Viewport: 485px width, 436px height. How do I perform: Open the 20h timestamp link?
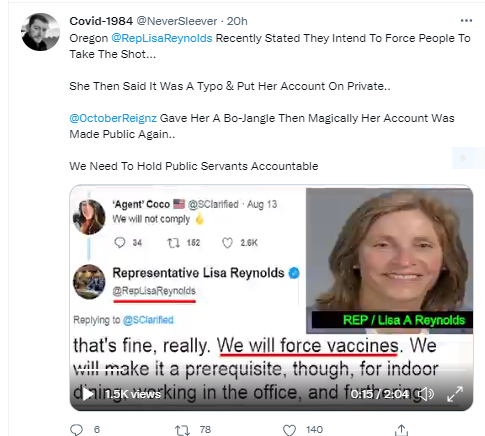tap(237, 21)
